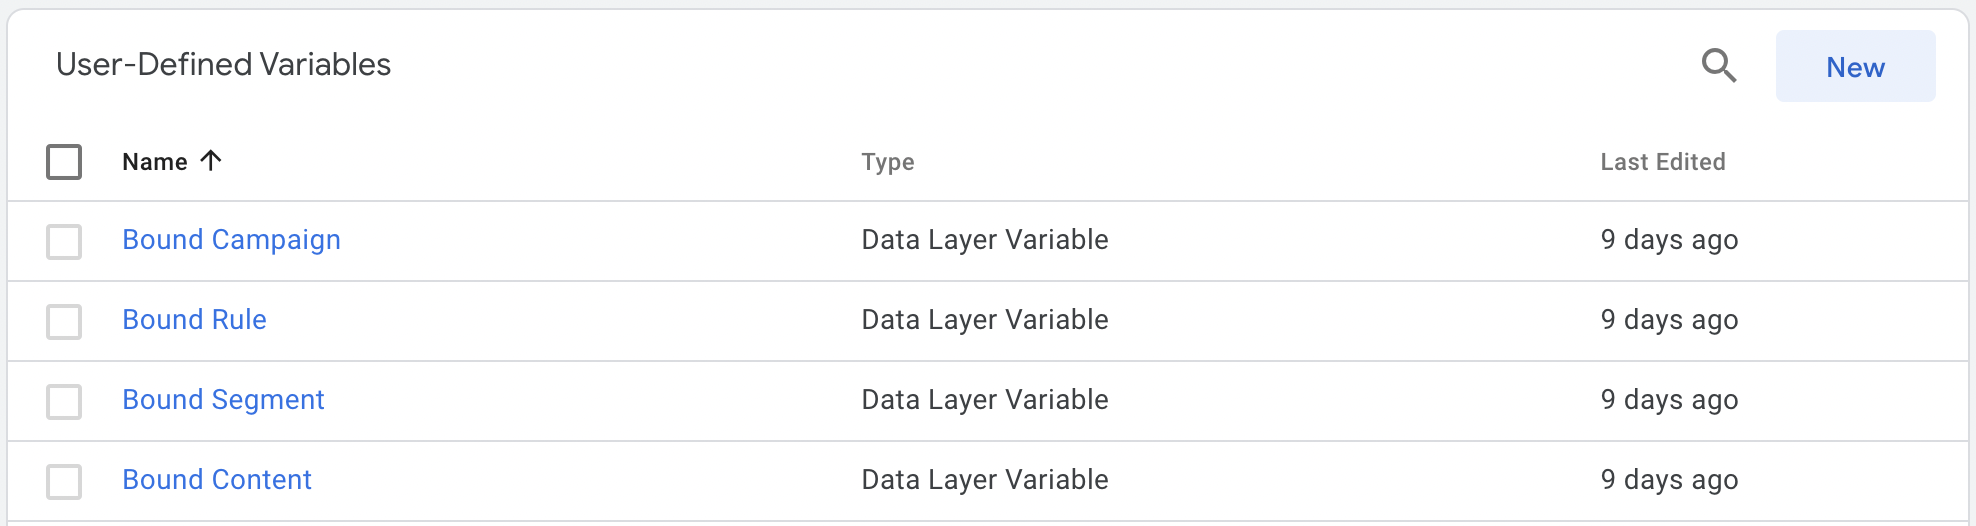Create a New user-defined variable

(x=1855, y=66)
